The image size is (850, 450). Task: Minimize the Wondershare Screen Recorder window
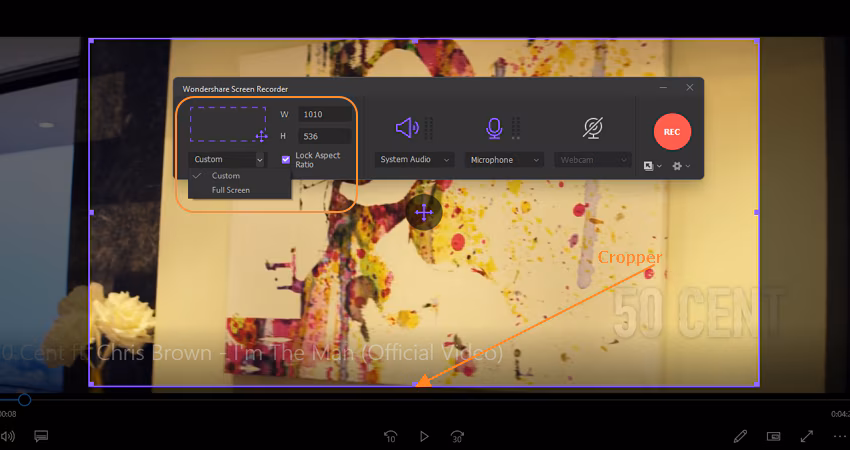click(x=664, y=87)
